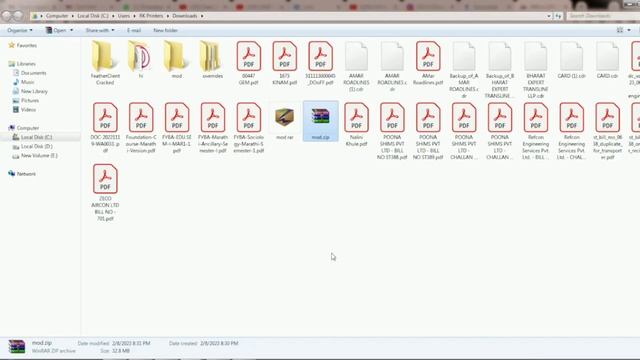Select POONA SHIMS BILL NO ST388.pdf
The width and height of the screenshot is (640, 360).
(392, 131)
